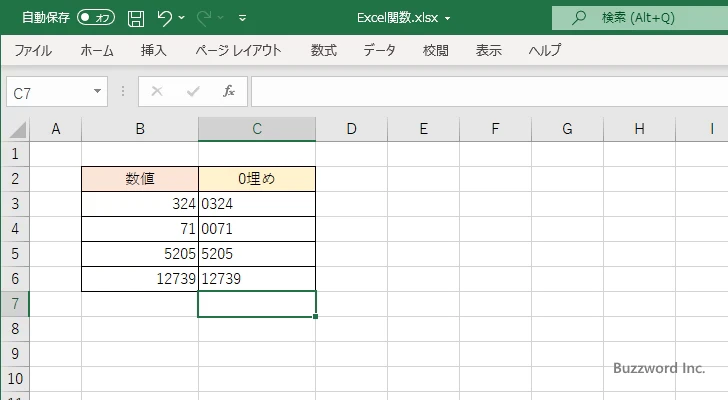Click inside the formula bar input area

[490, 92]
